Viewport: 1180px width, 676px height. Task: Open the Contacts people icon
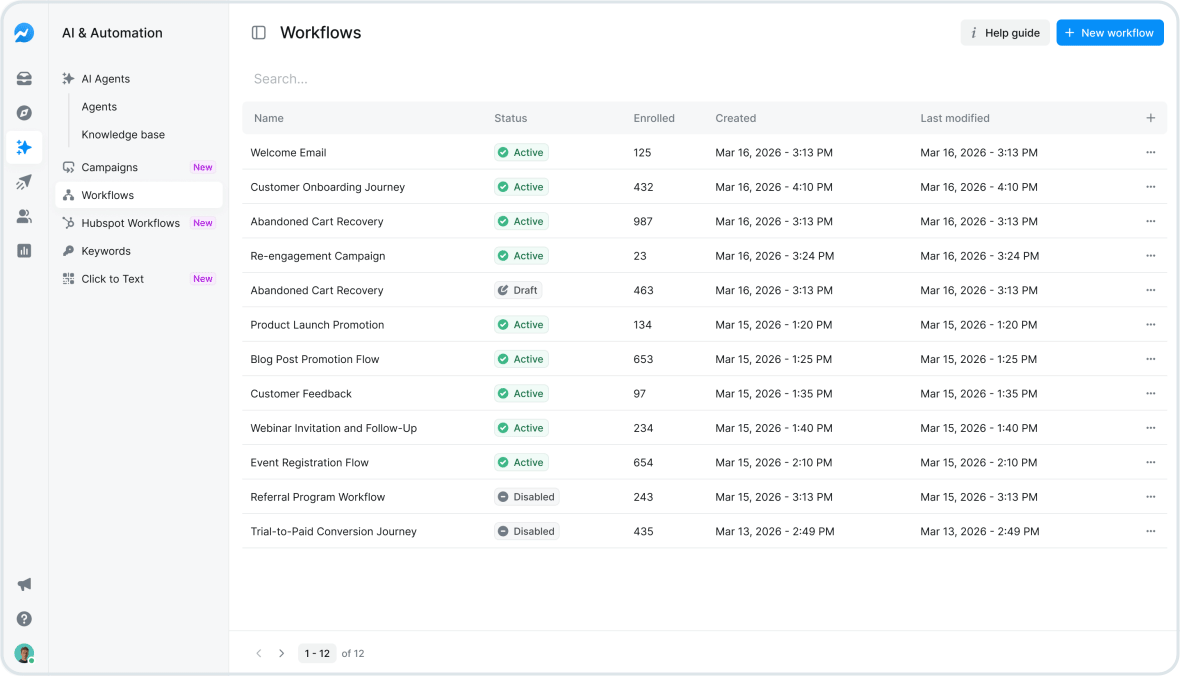coord(24,216)
